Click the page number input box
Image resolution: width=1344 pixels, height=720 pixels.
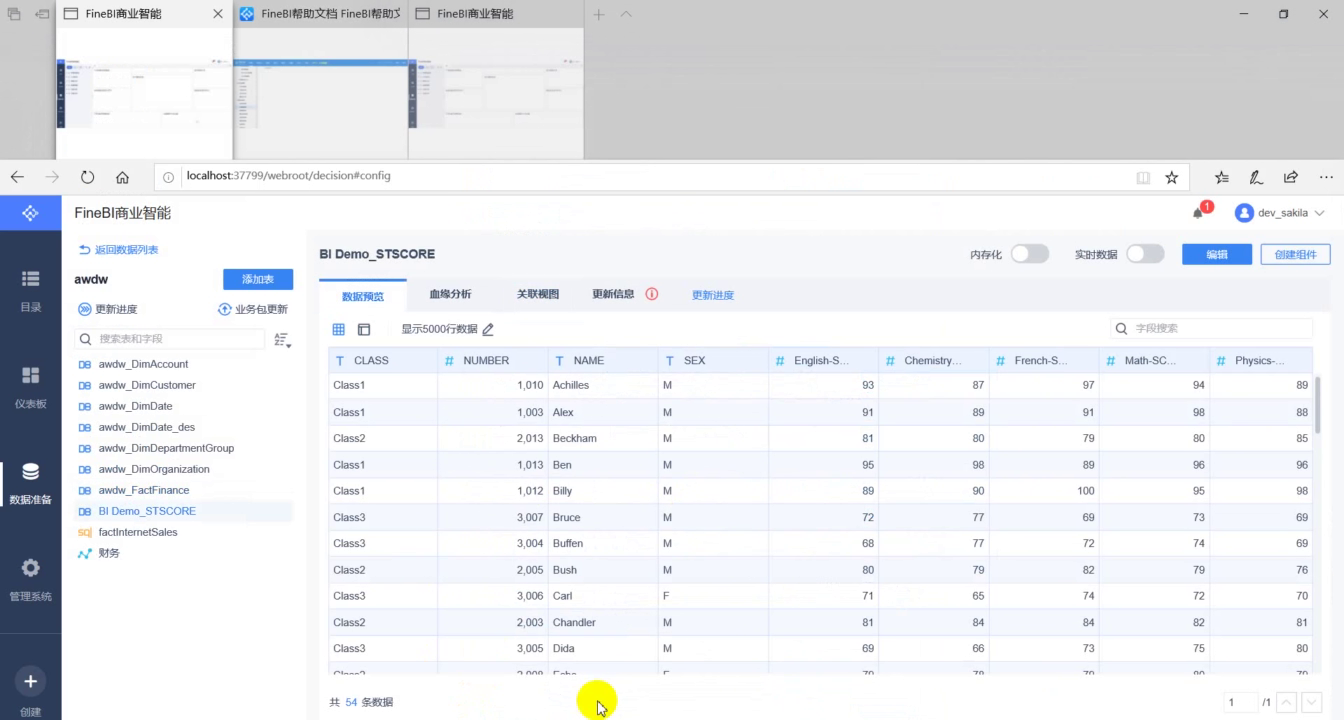tap(1240, 702)
